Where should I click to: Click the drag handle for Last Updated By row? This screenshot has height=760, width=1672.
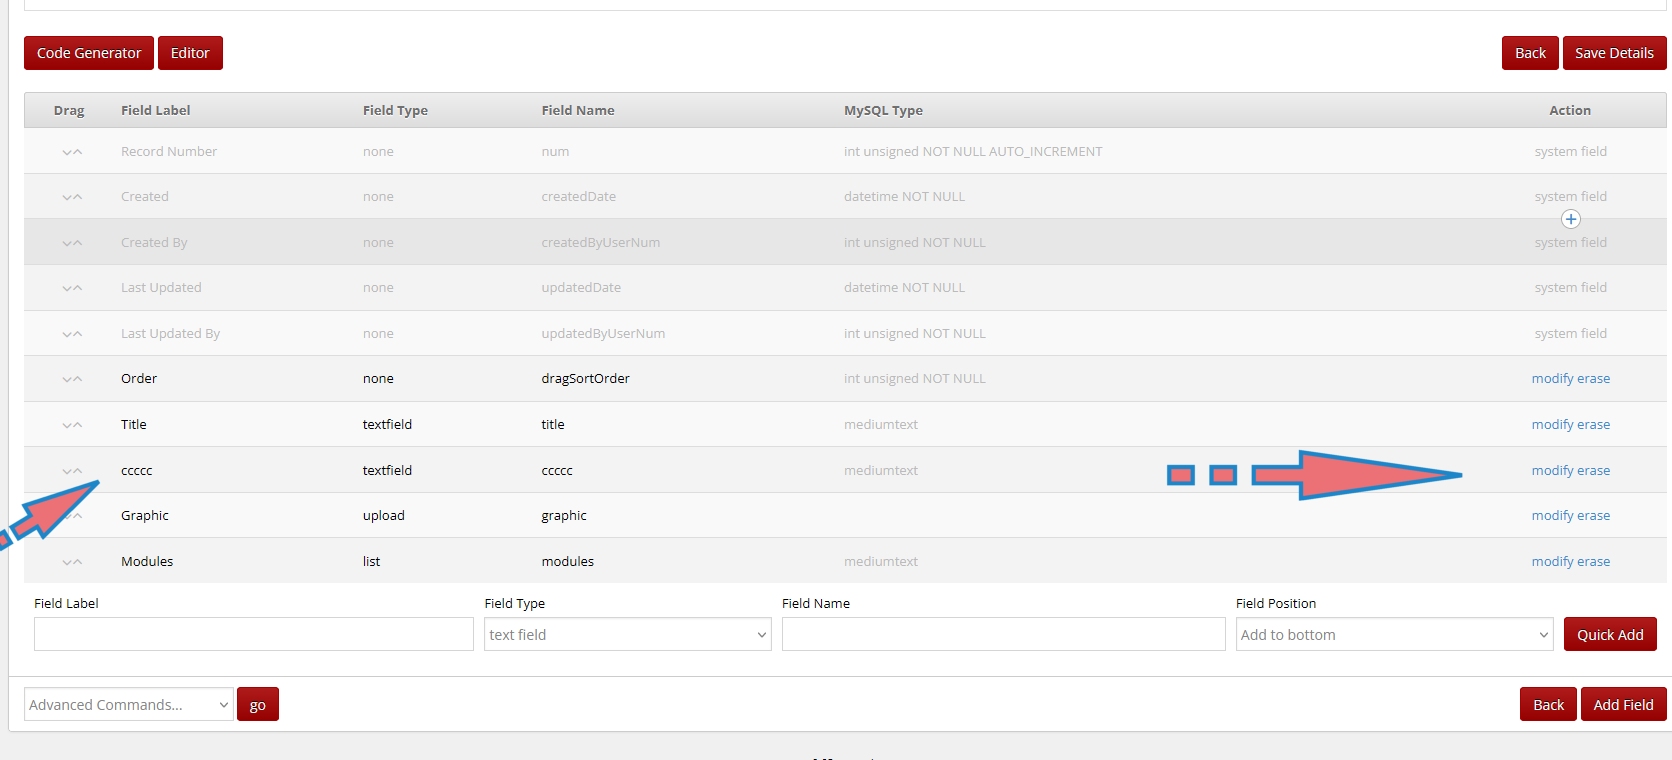coord(72,334)
